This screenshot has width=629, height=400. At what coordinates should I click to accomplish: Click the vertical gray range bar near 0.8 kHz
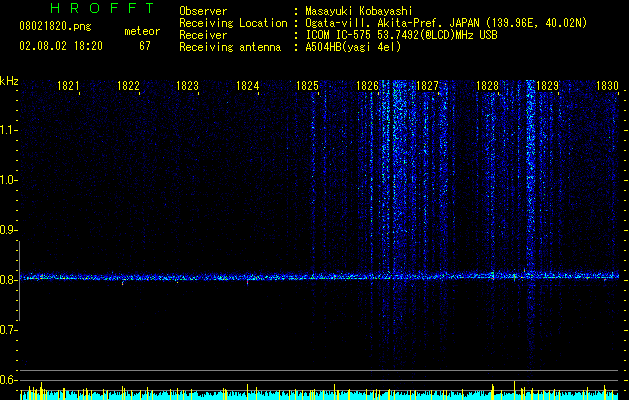pos(19,281)
